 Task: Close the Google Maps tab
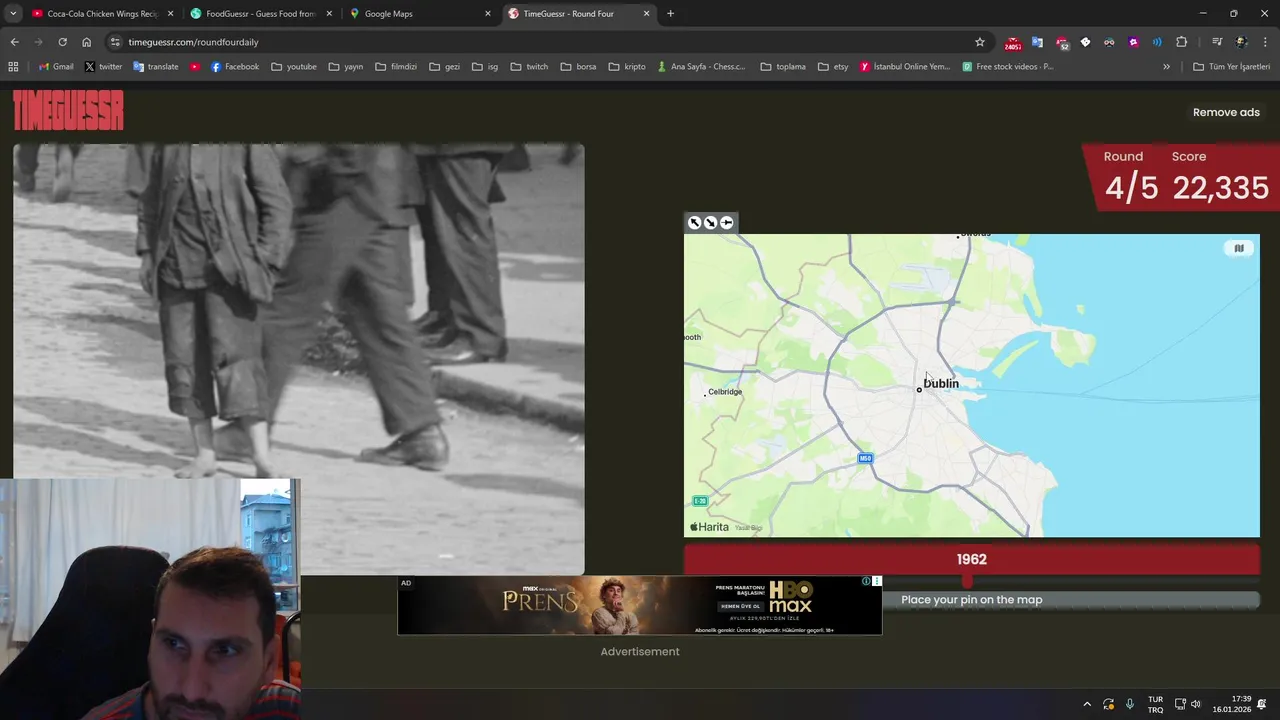488,14
